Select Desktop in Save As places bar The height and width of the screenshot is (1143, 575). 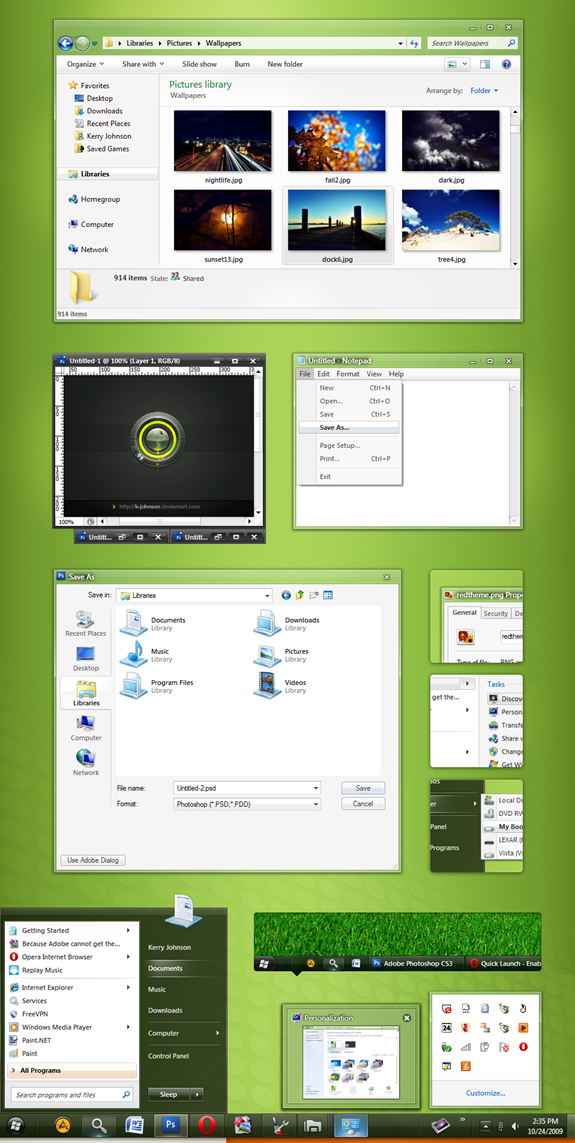(86, 659)
